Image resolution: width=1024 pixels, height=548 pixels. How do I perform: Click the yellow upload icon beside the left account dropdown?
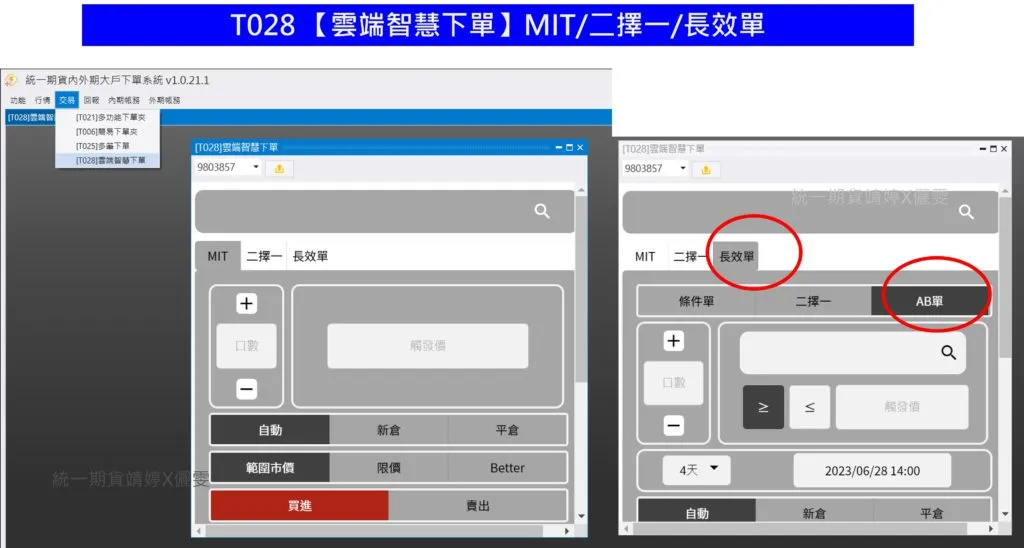tap(278, 168)
